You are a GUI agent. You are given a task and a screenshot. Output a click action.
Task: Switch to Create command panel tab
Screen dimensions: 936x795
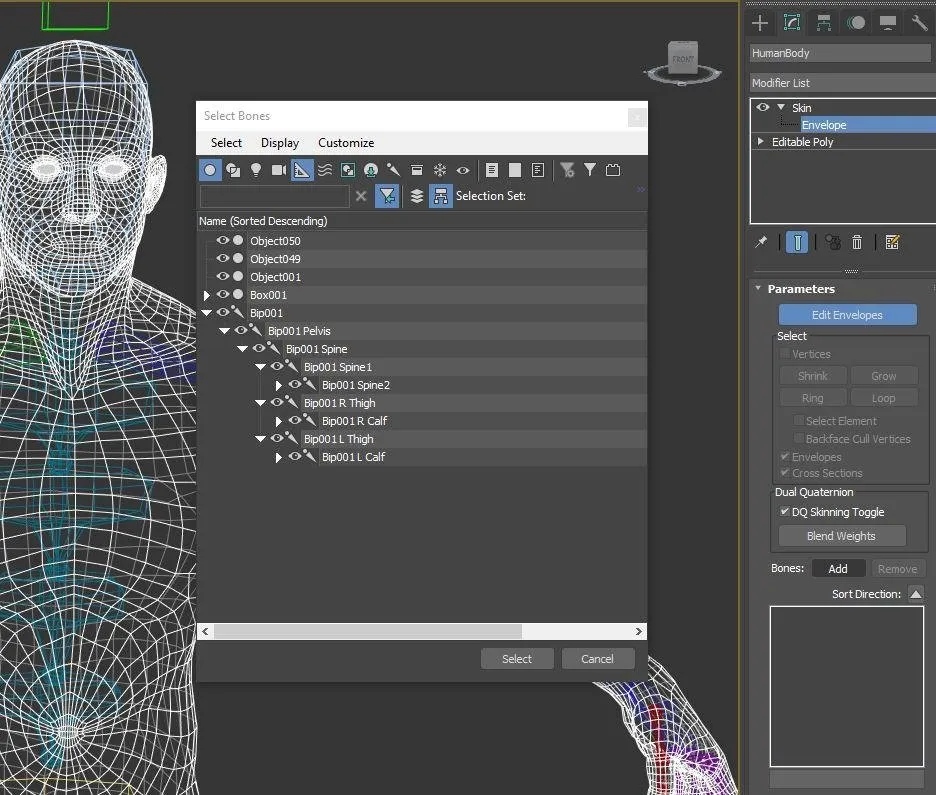pyautogui.click(x=760, y=23)
